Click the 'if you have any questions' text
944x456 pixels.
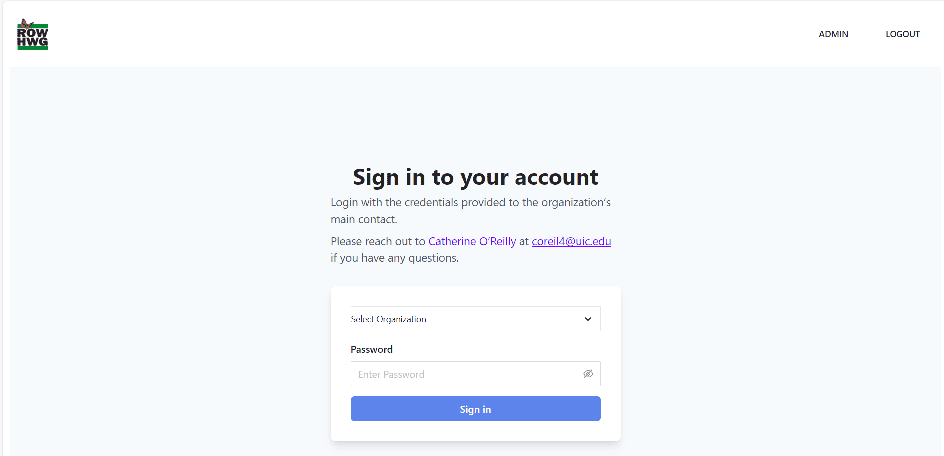coord(394,259)
